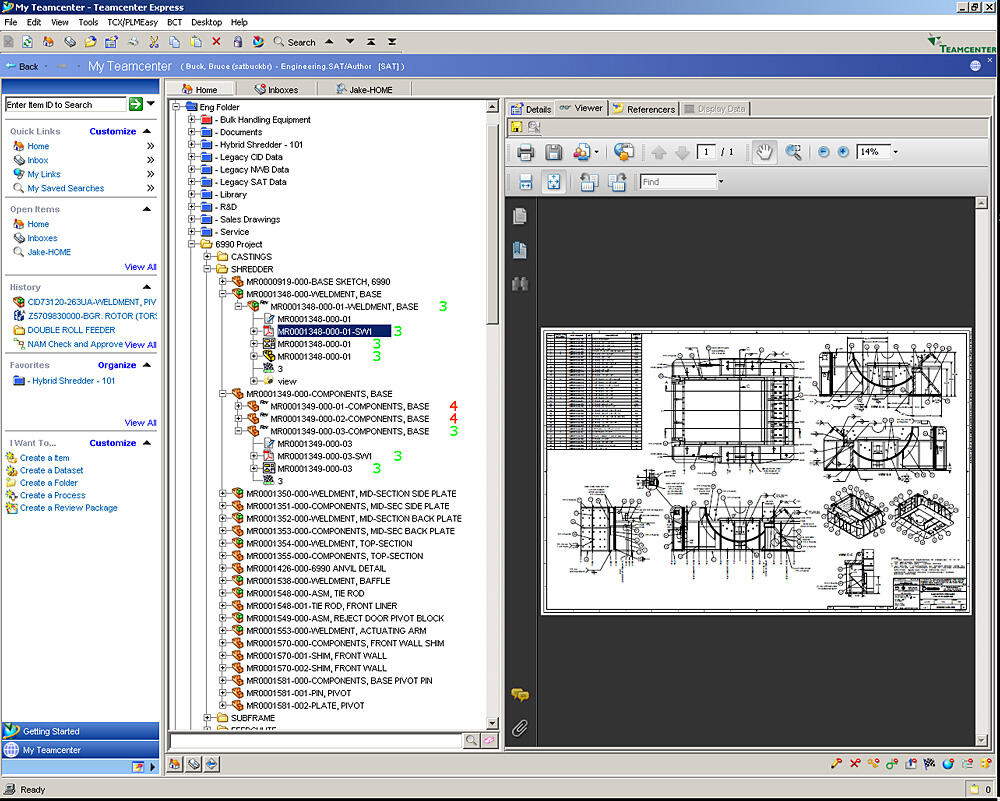1000x801 pixels.
Task: Collapse the 6990 Project folder
Action: [192, 244]
